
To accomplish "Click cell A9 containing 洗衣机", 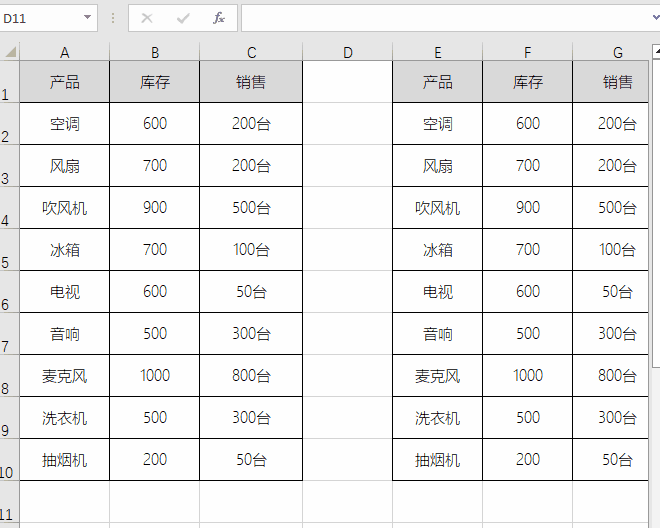I will [x=64, y=418].
